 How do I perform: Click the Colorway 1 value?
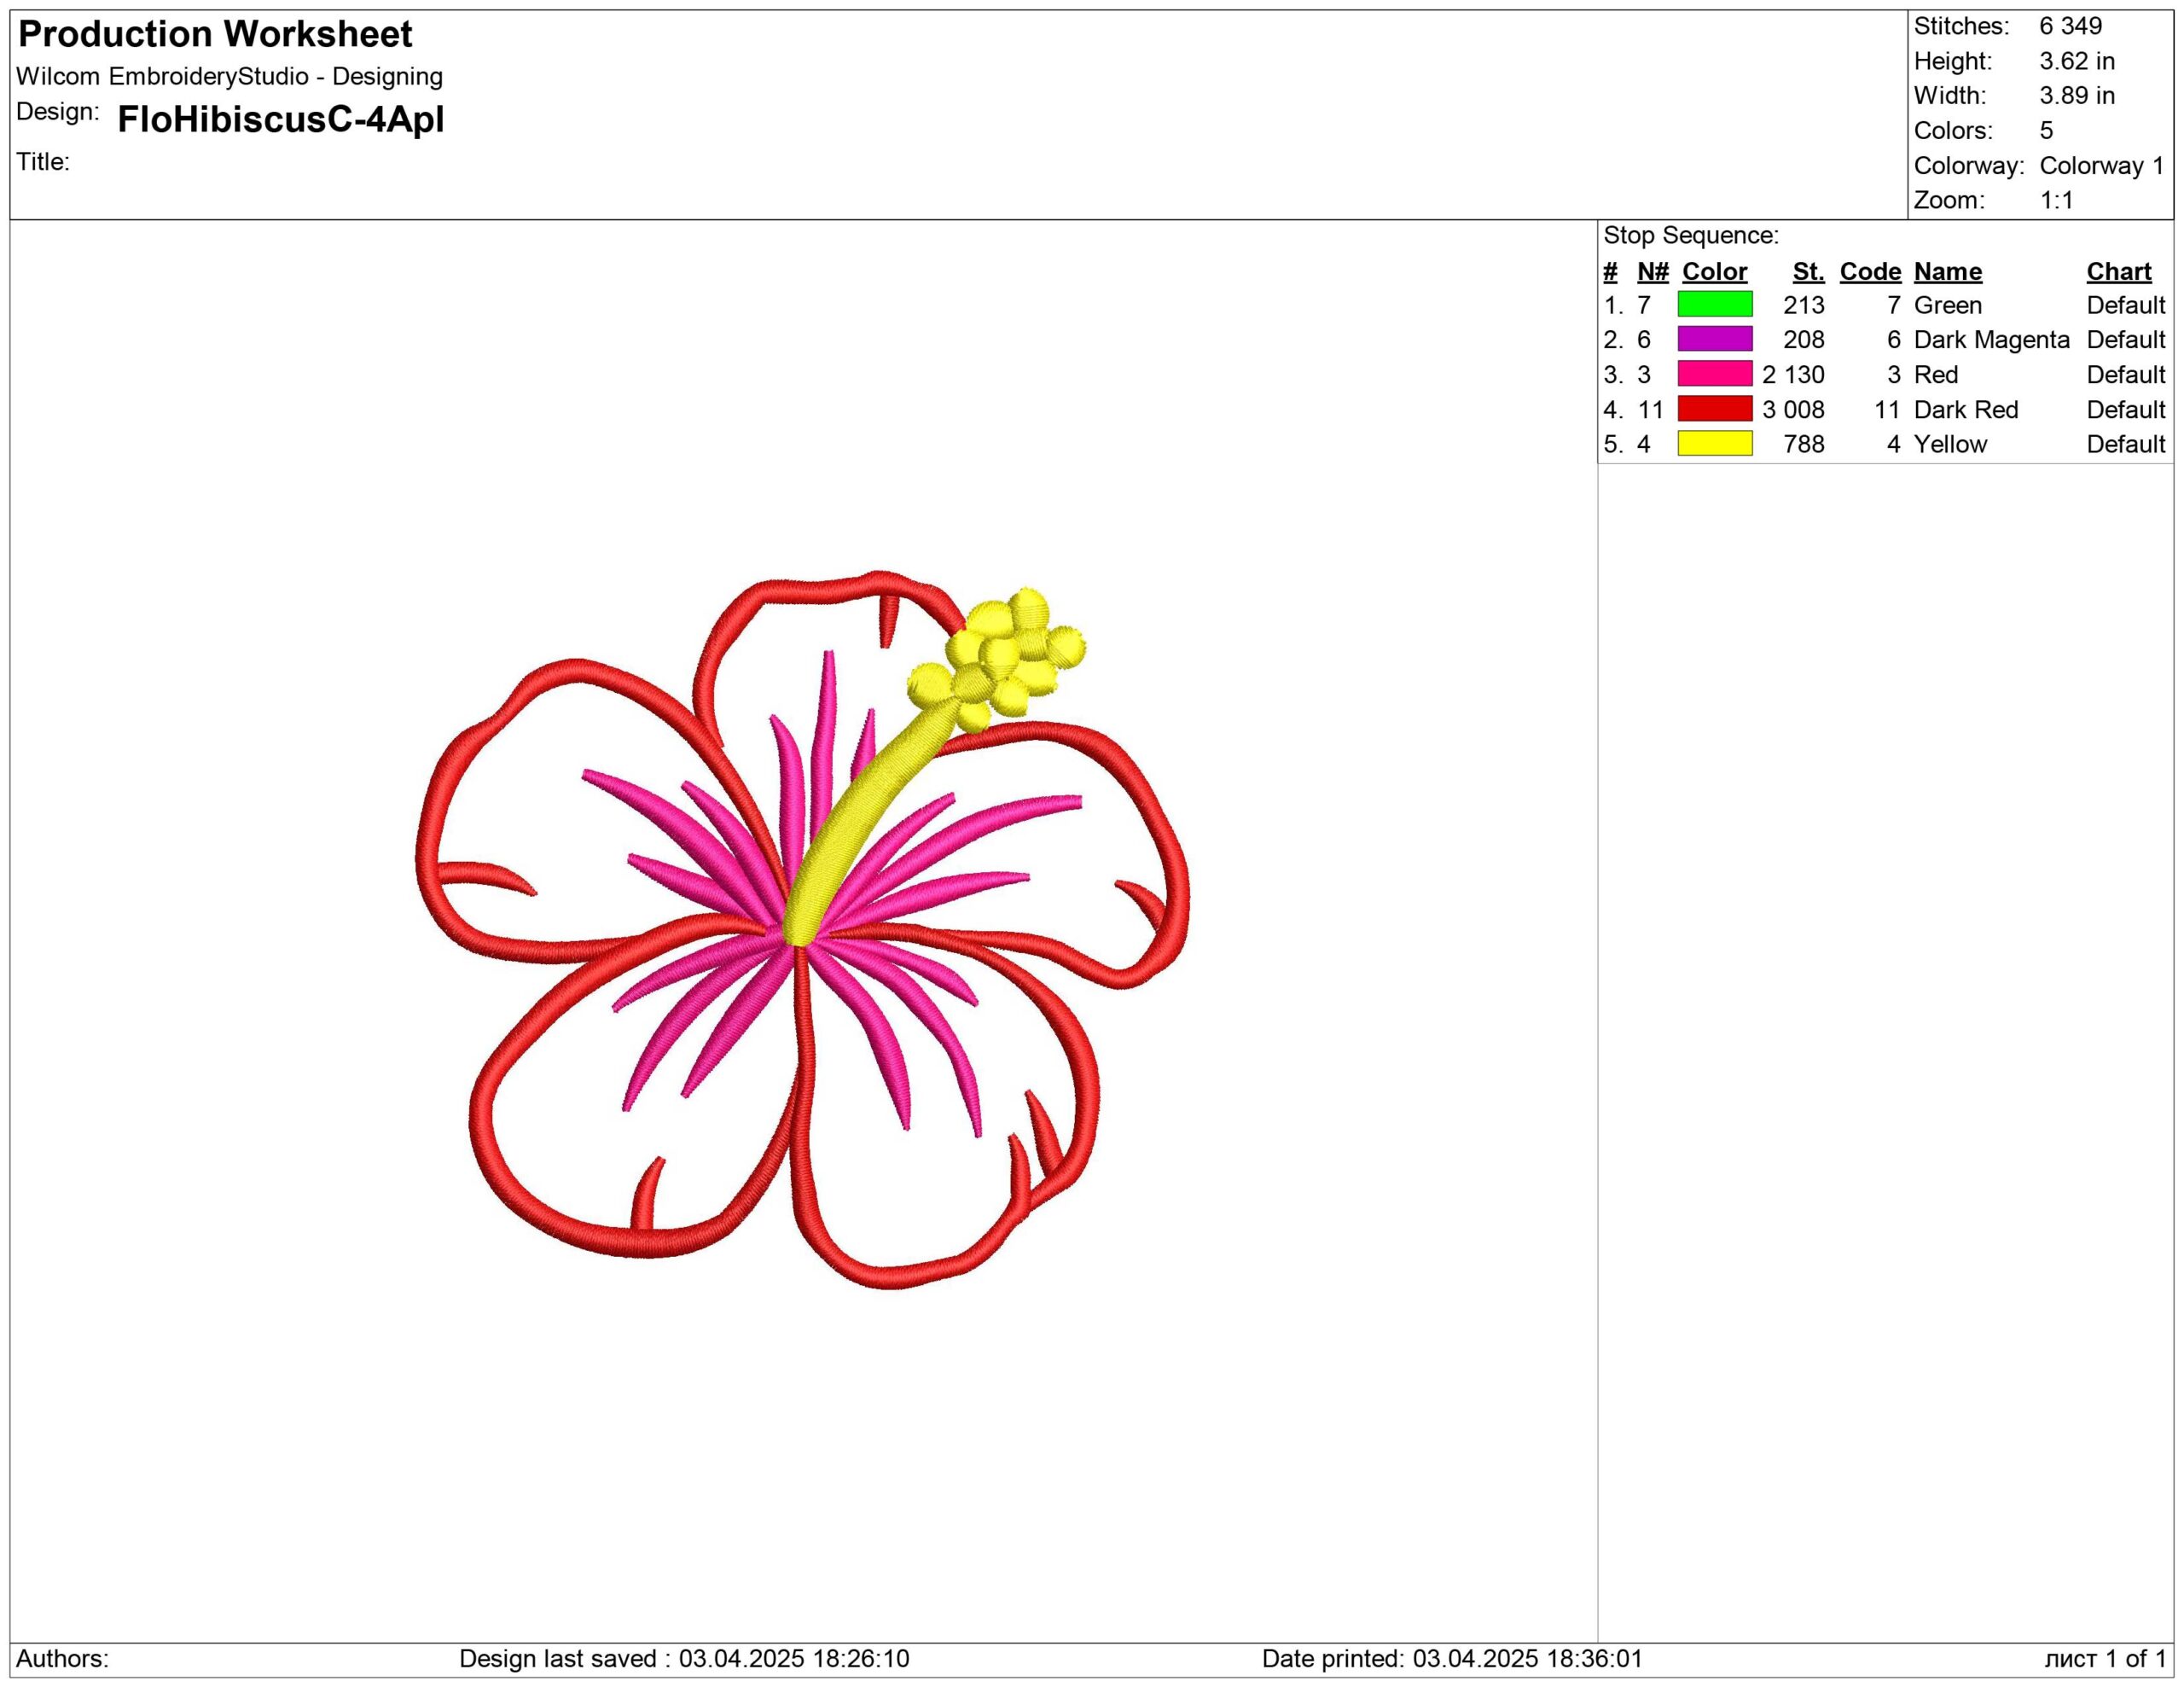(x=2101, y=165)
